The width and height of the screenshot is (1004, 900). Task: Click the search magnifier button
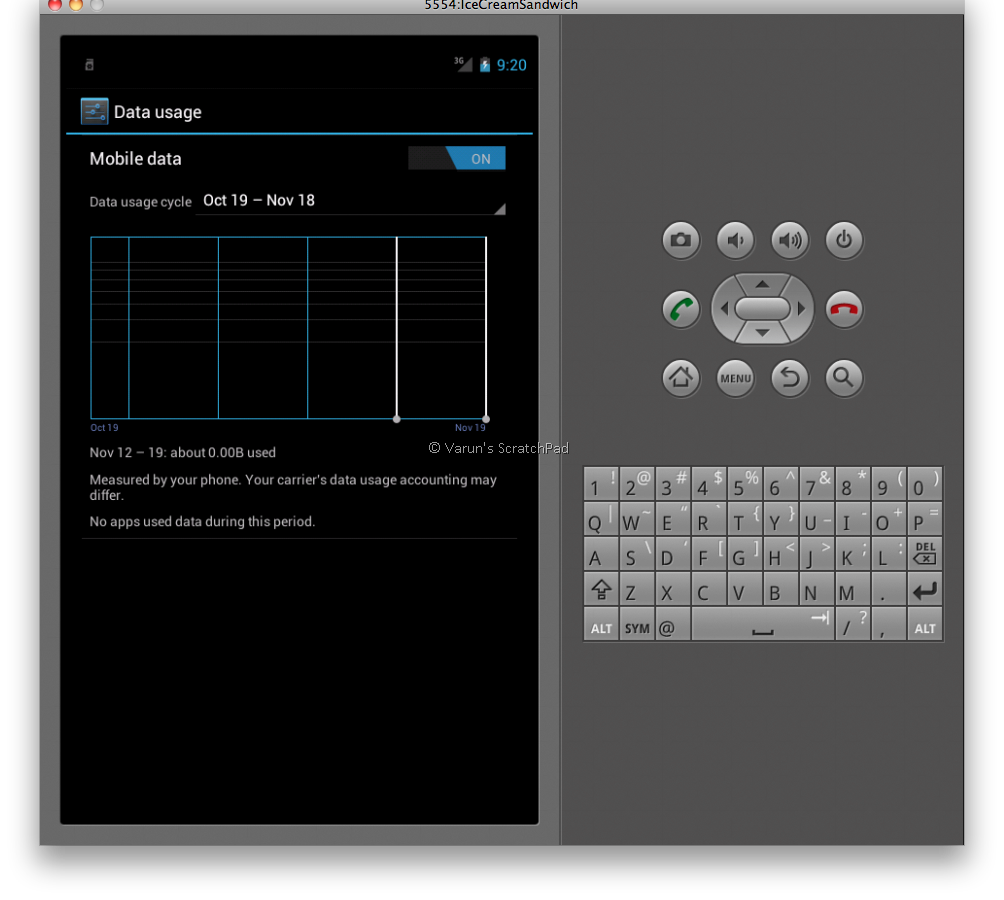844,378
